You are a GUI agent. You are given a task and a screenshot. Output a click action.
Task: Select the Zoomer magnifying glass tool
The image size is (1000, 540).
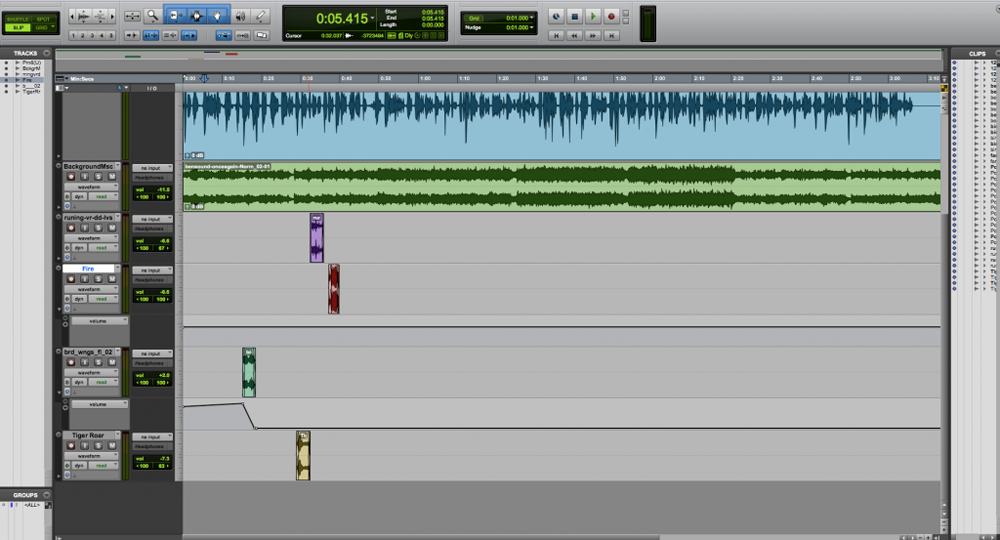click(152, 16)
